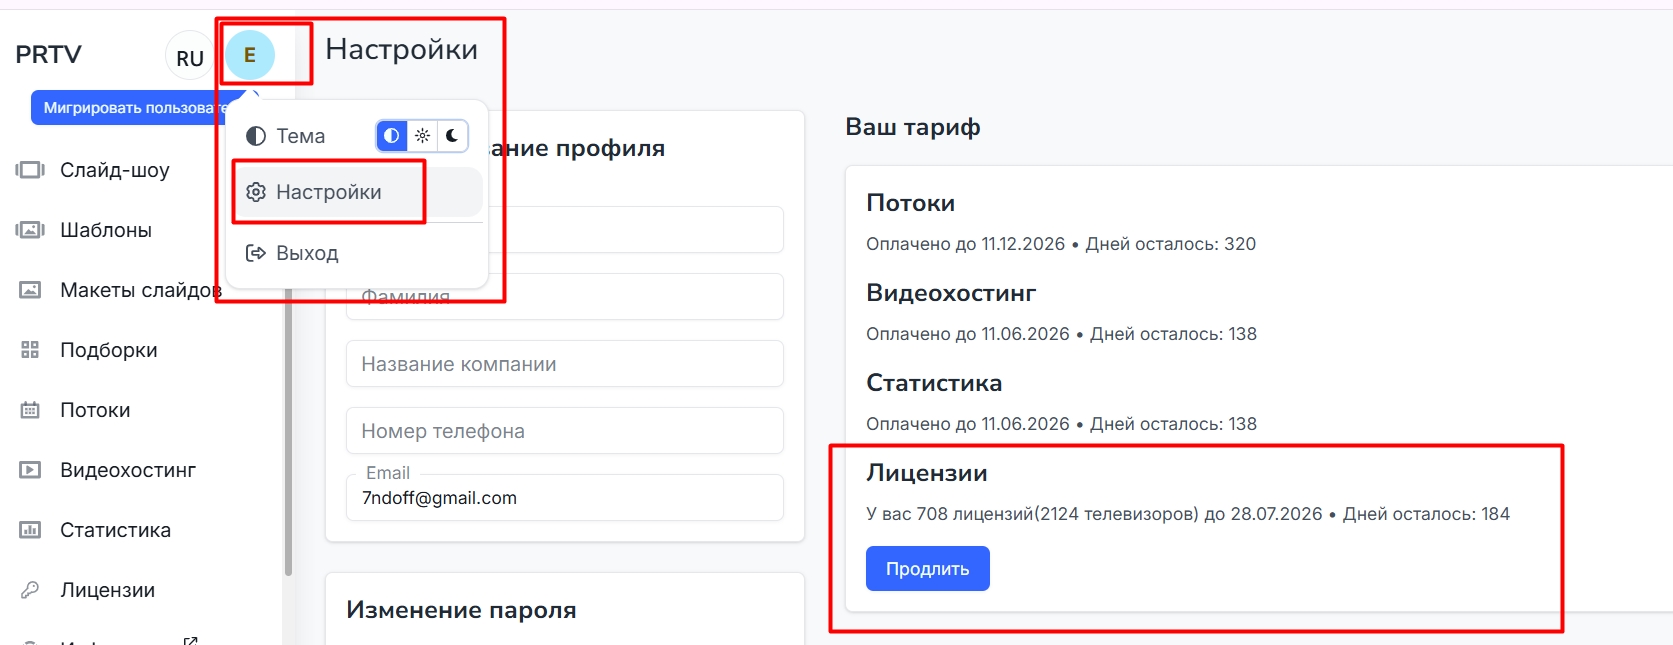Choose Выход to log out

click(x=307, y=253)
